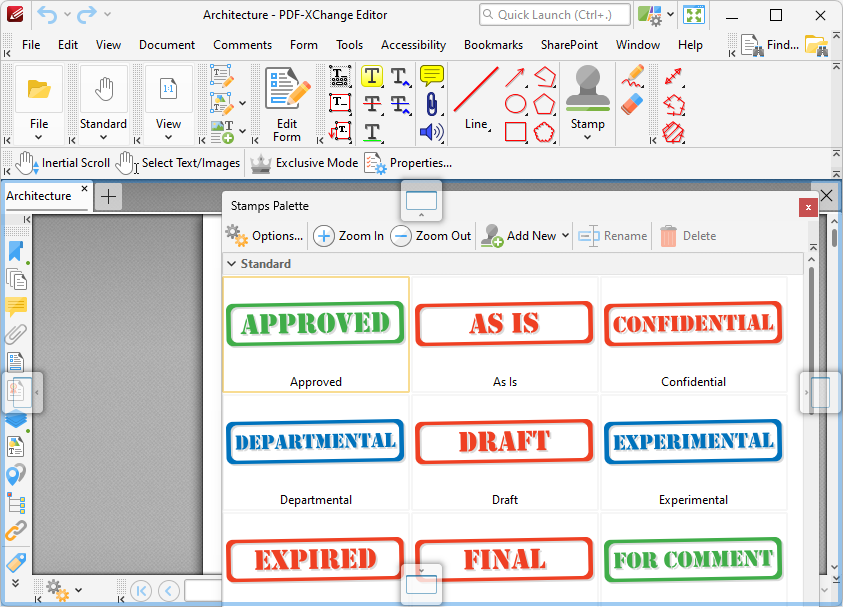This screenshot has width=843, height=607.
Task: Click the Edit Form toolbar icon
Action: 283,95
